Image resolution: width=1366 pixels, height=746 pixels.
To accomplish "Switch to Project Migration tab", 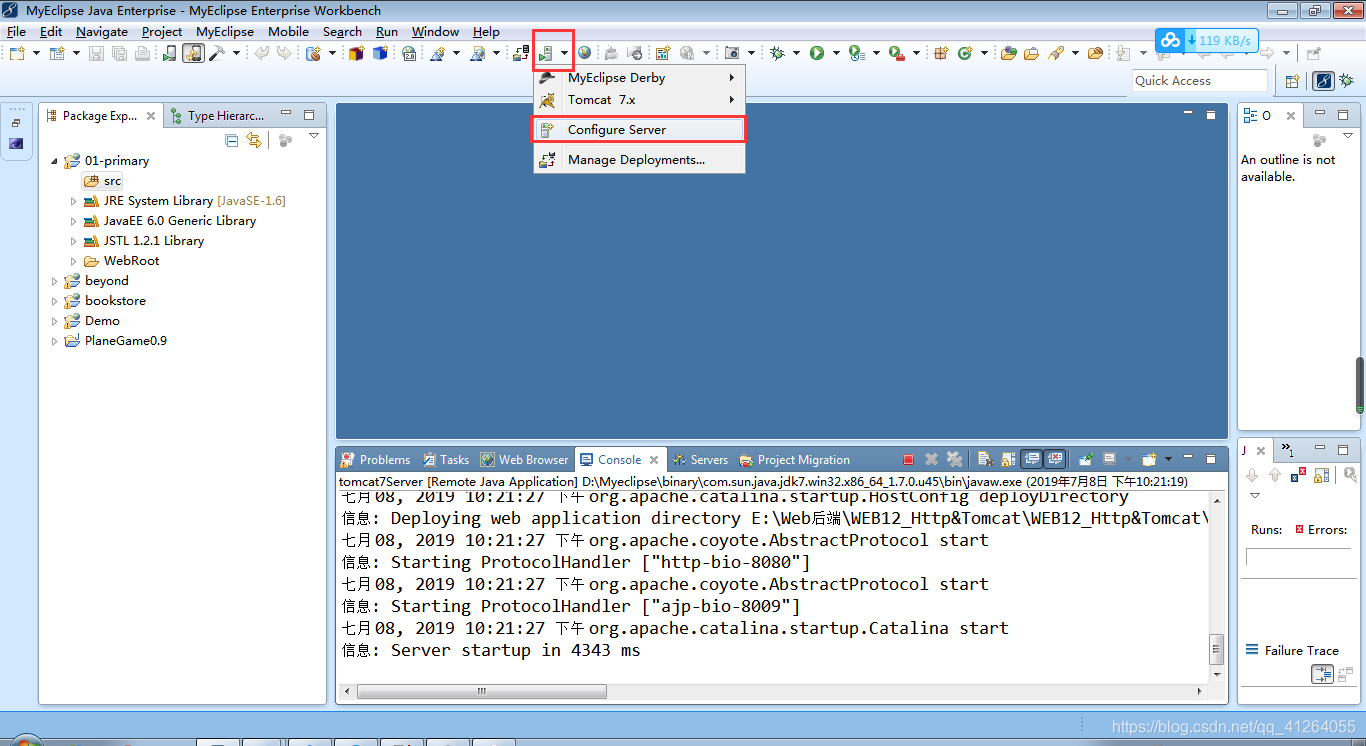I will [795, 460].
